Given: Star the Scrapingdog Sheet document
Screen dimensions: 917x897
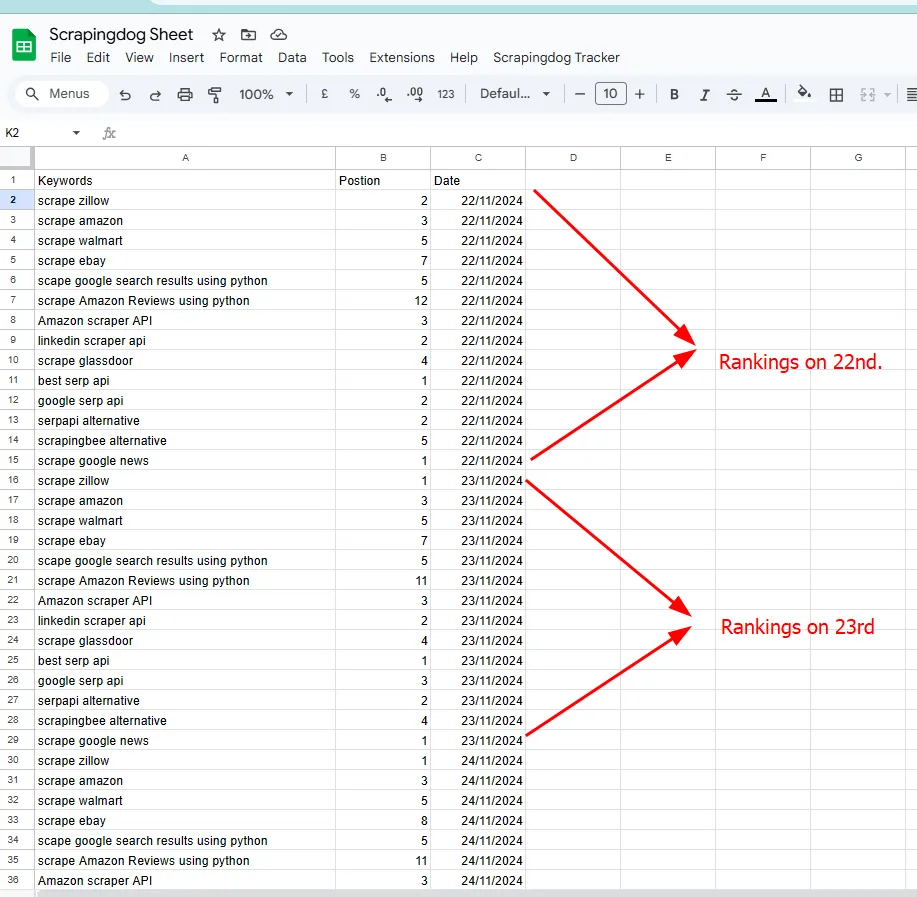Looking at the screenshot, I should point(217,34).
